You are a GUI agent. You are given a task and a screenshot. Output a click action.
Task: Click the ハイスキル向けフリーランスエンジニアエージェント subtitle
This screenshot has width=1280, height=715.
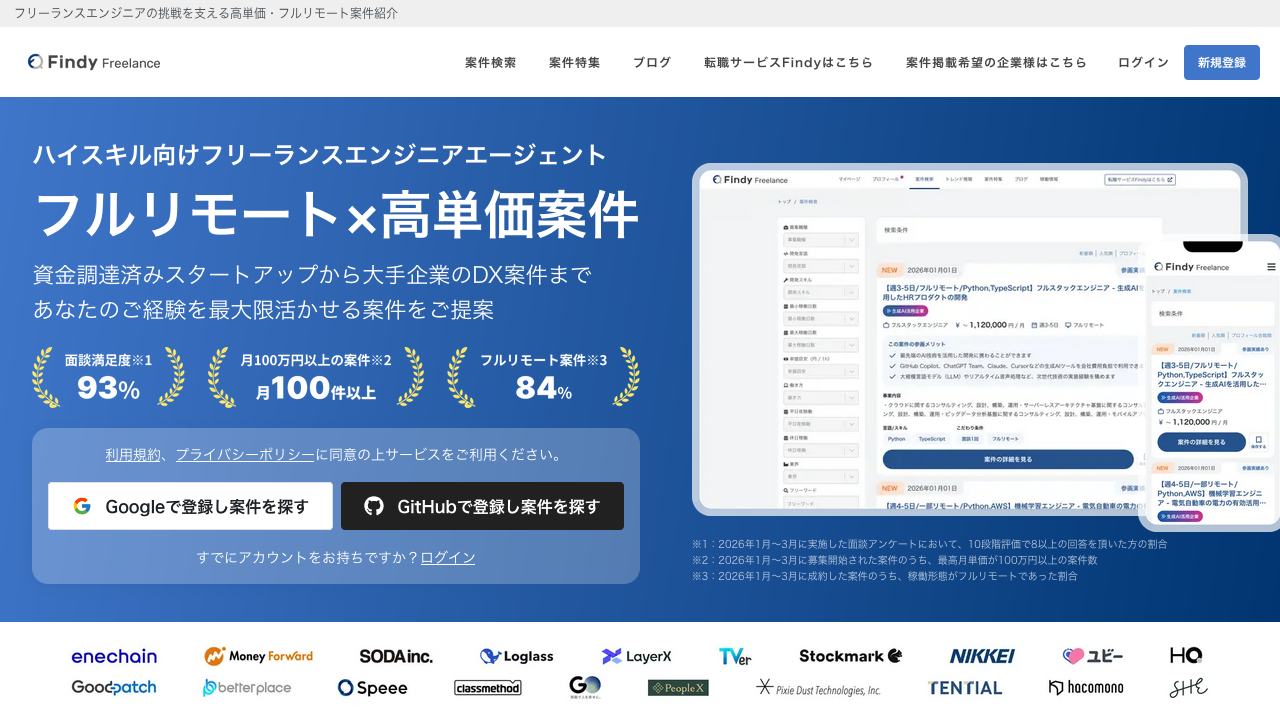pyautogui.click(x=320, y=155)
